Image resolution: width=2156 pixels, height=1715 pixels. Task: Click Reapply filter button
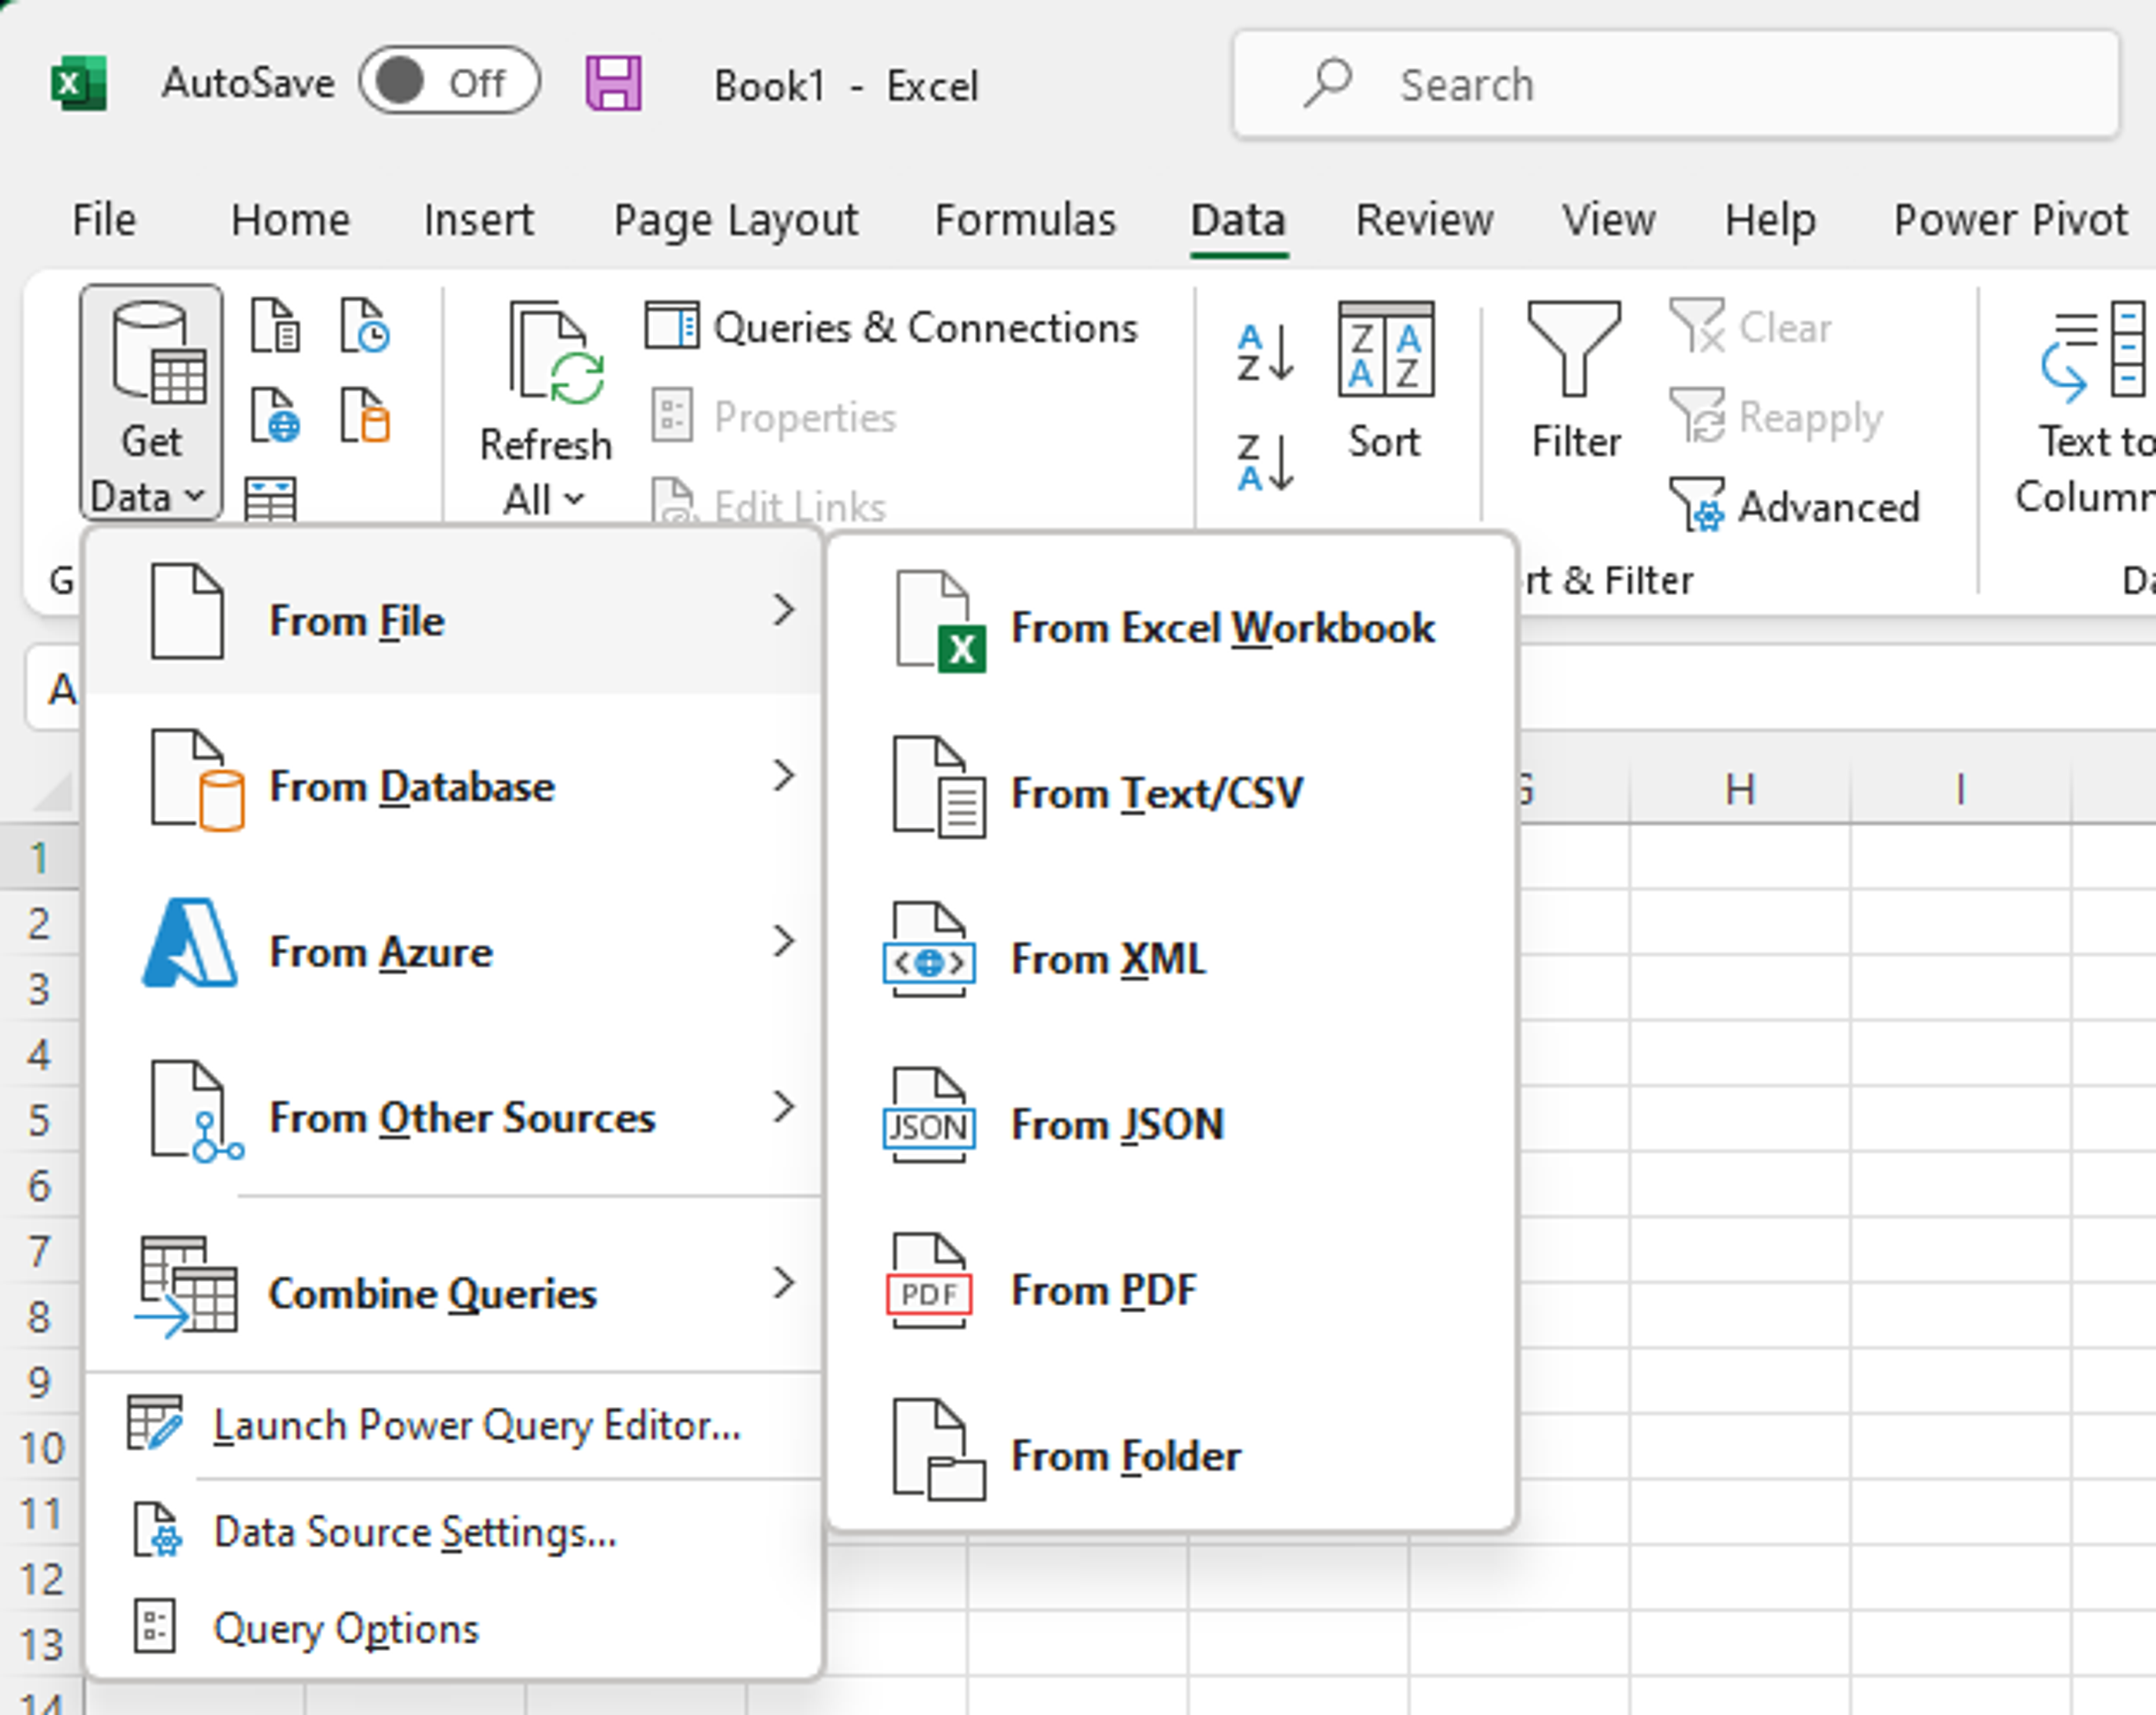pos(1776,416)
